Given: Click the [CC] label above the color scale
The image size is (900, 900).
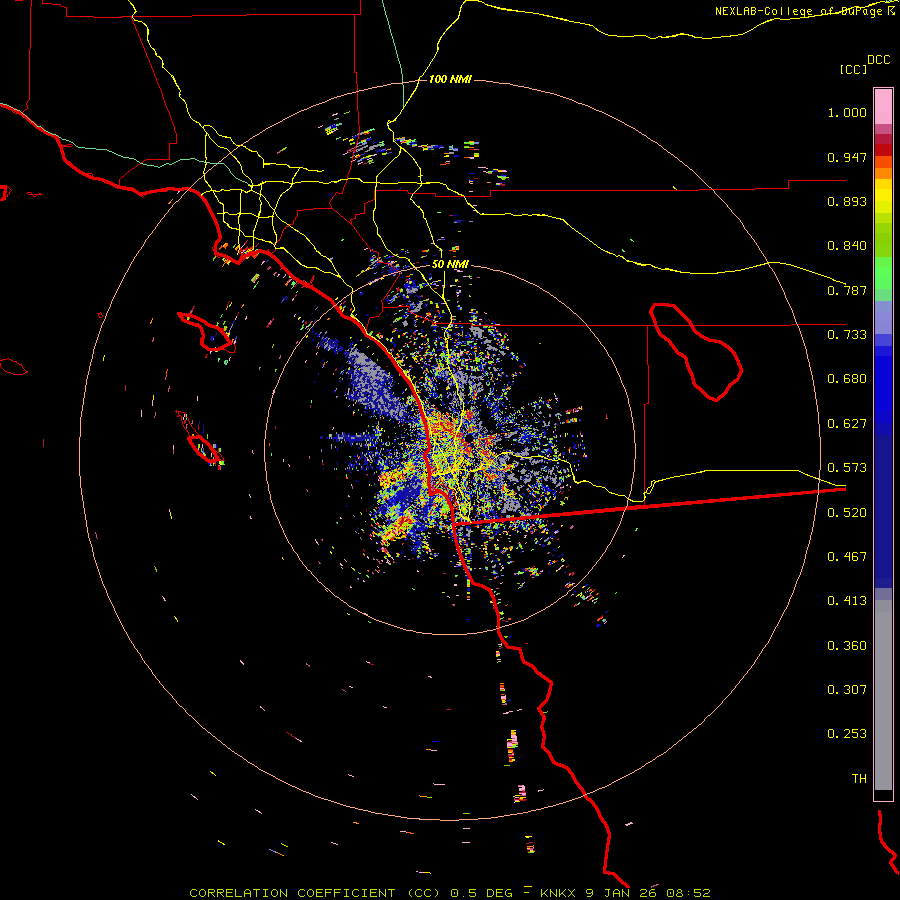Looking at the screenshot, I should click(853, 69).
